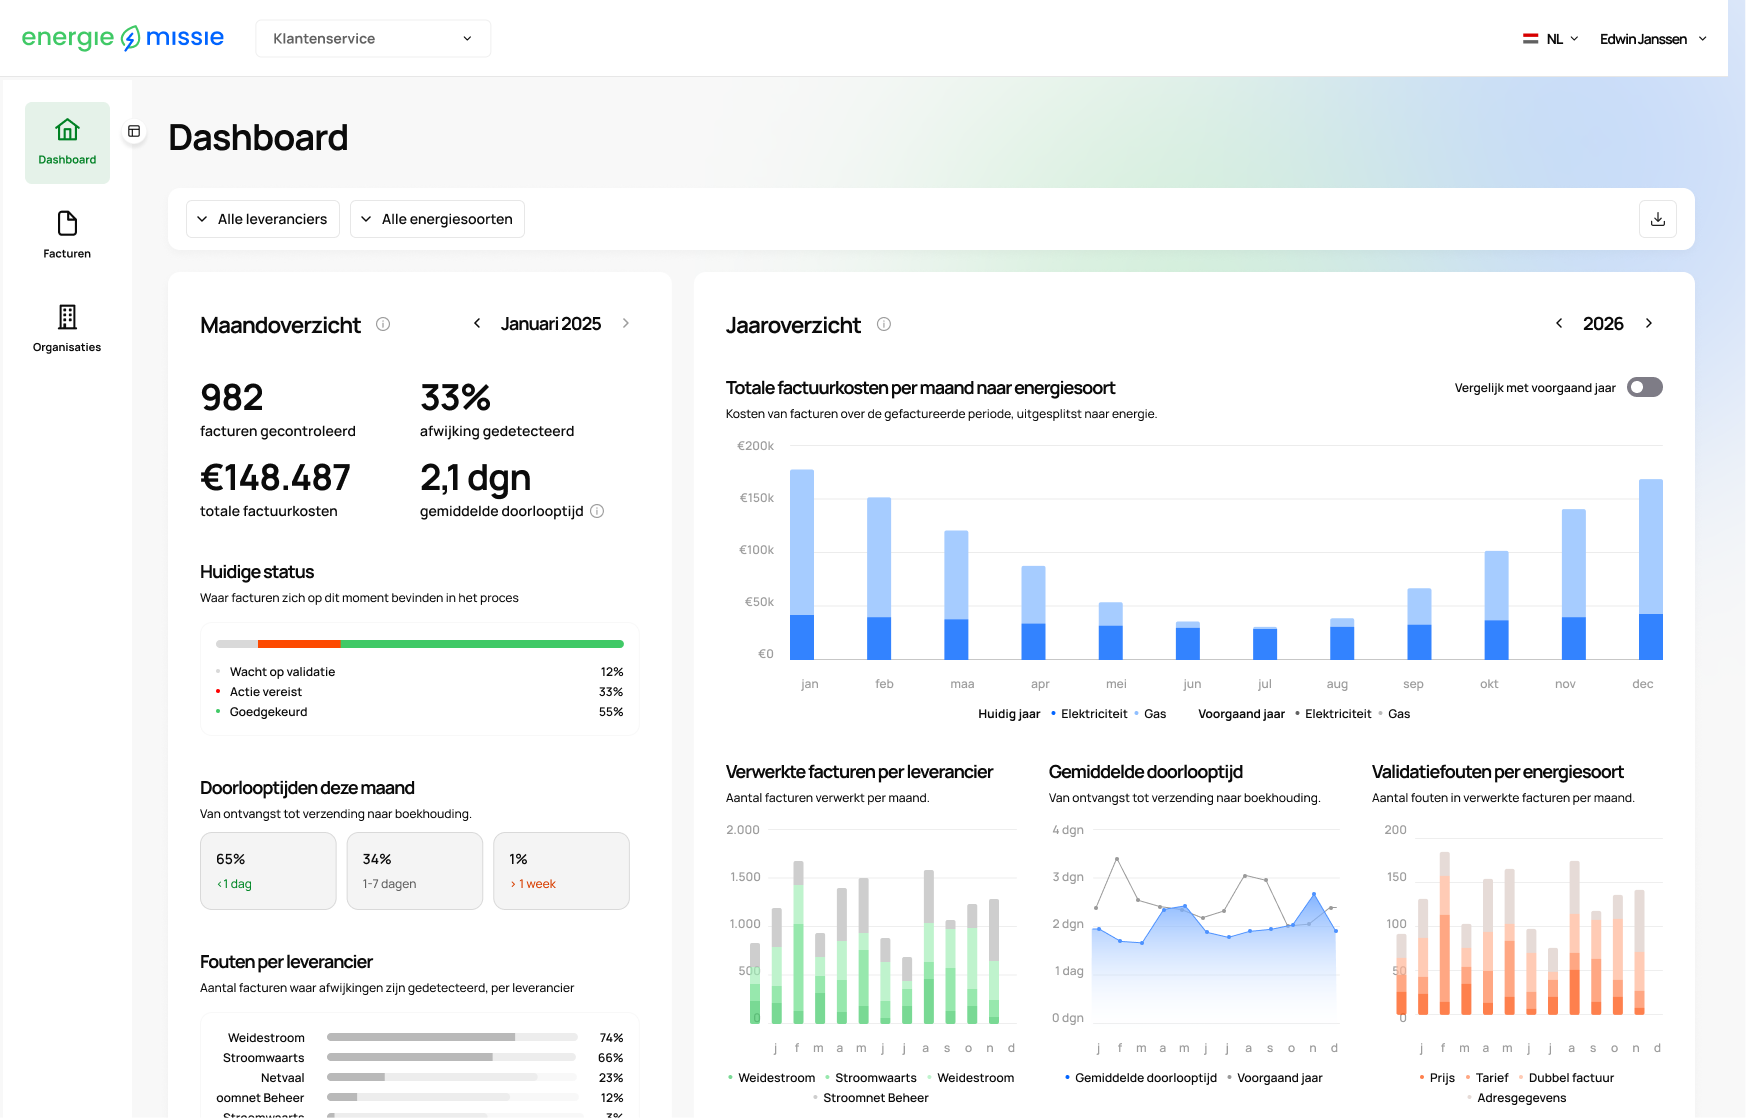Click info icon next to Jaaroverzicht

coord(884,324)
